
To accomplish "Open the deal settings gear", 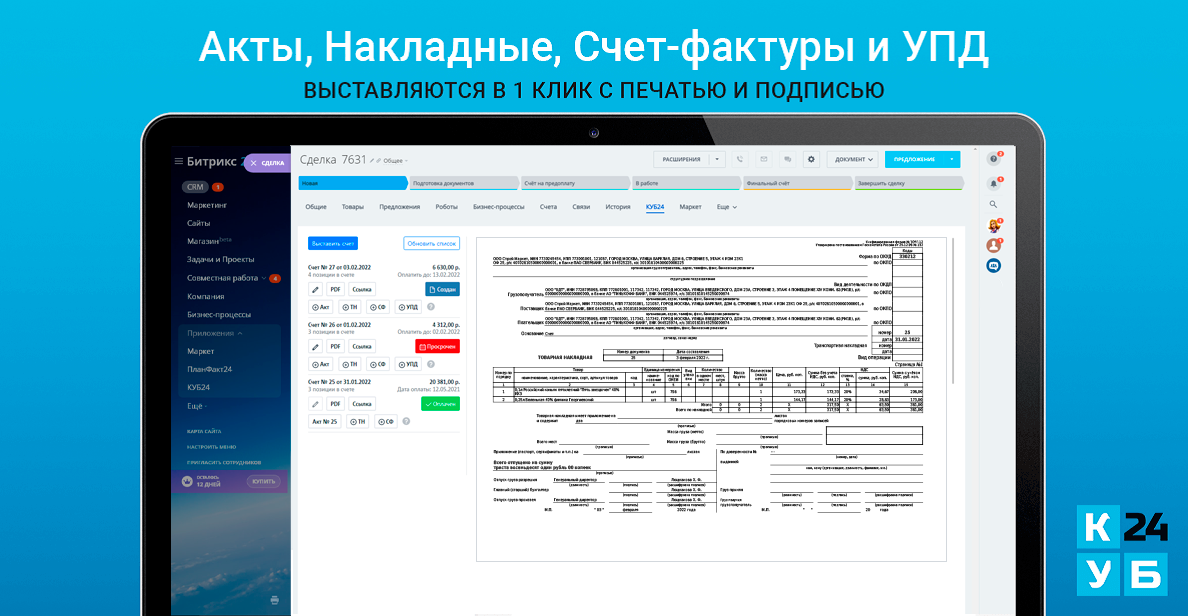I will [x=811, y=159].
